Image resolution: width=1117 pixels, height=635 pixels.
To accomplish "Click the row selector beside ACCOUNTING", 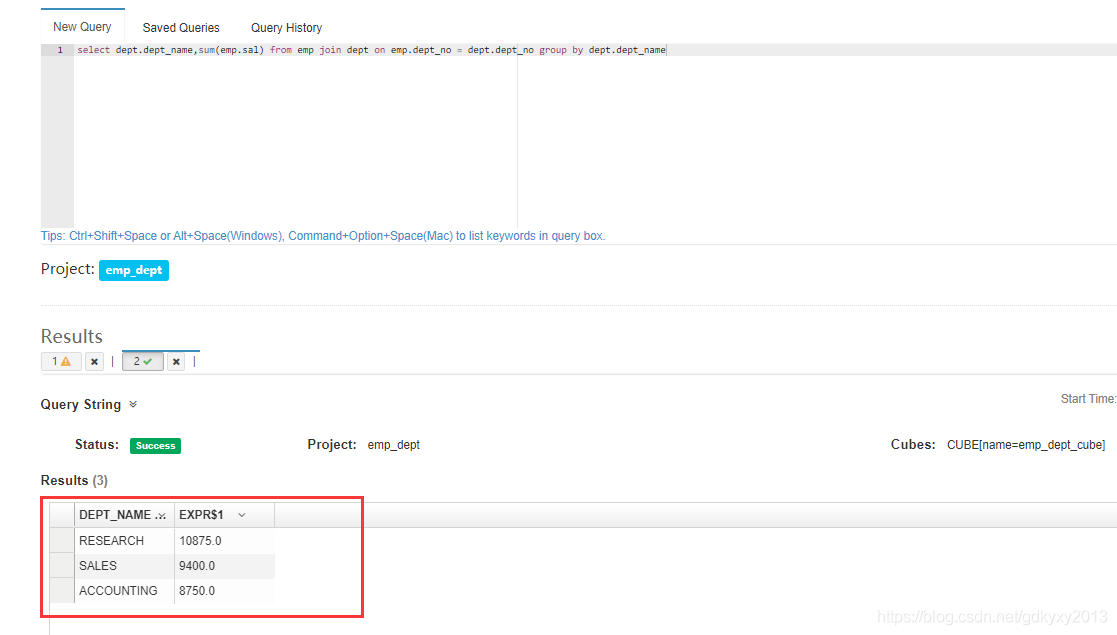I will pyautogui.click(x=62, y=590).
